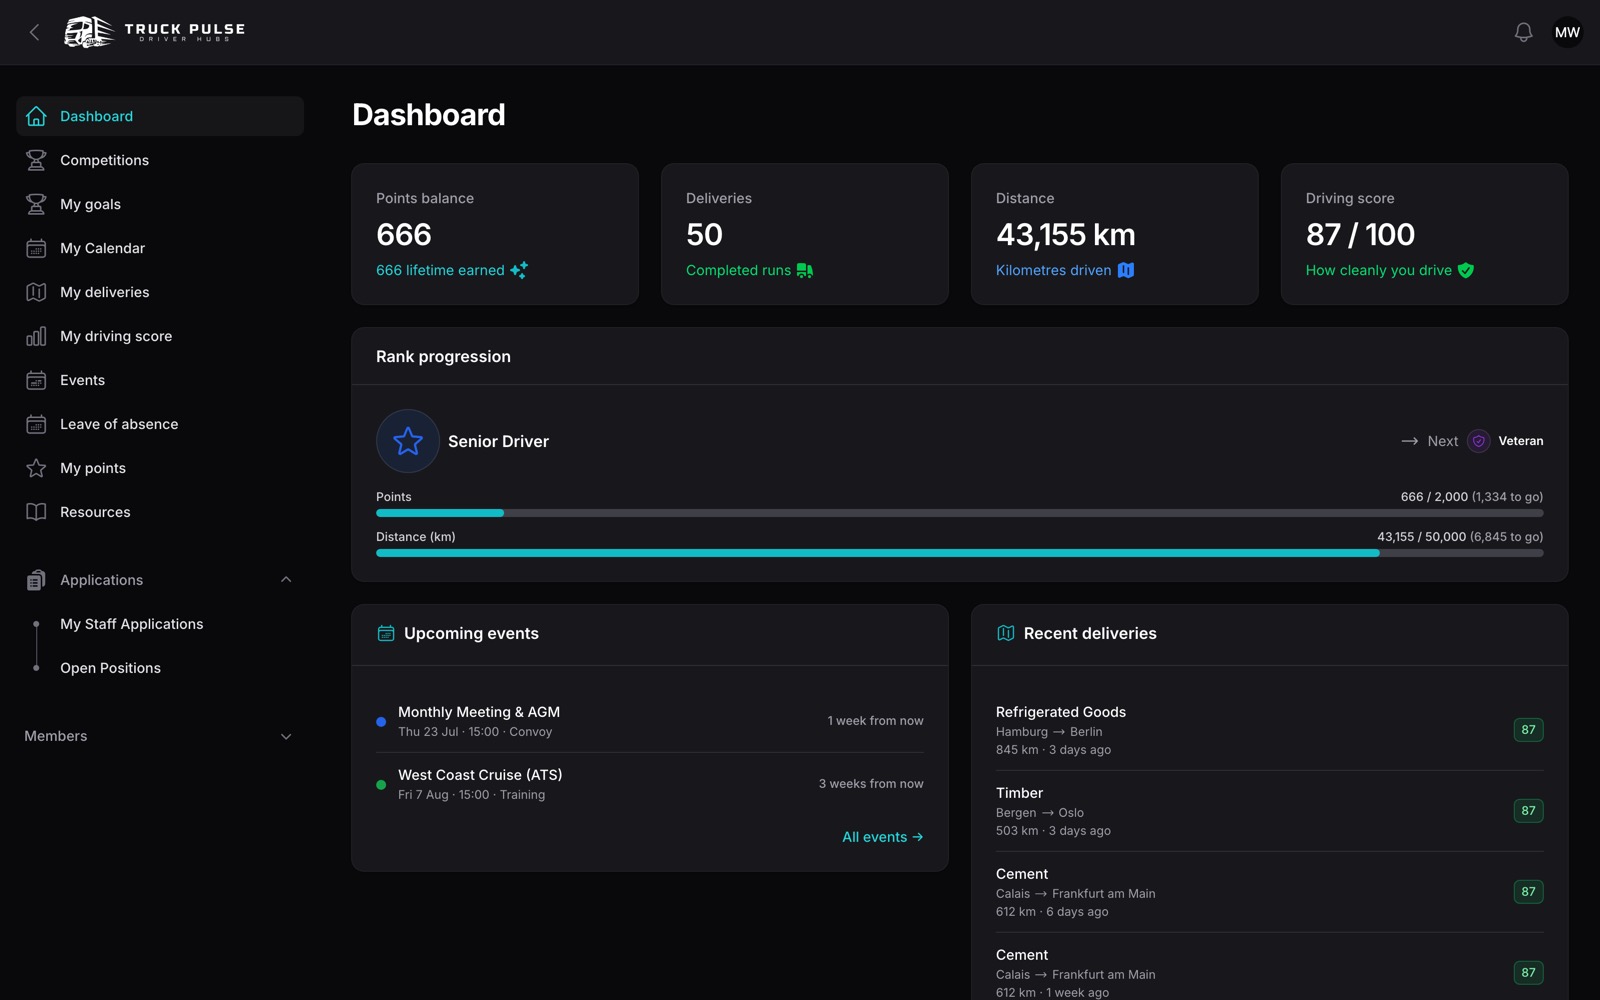
Task: Click 'Senior Driver' rank title
Action: (498, 441)
